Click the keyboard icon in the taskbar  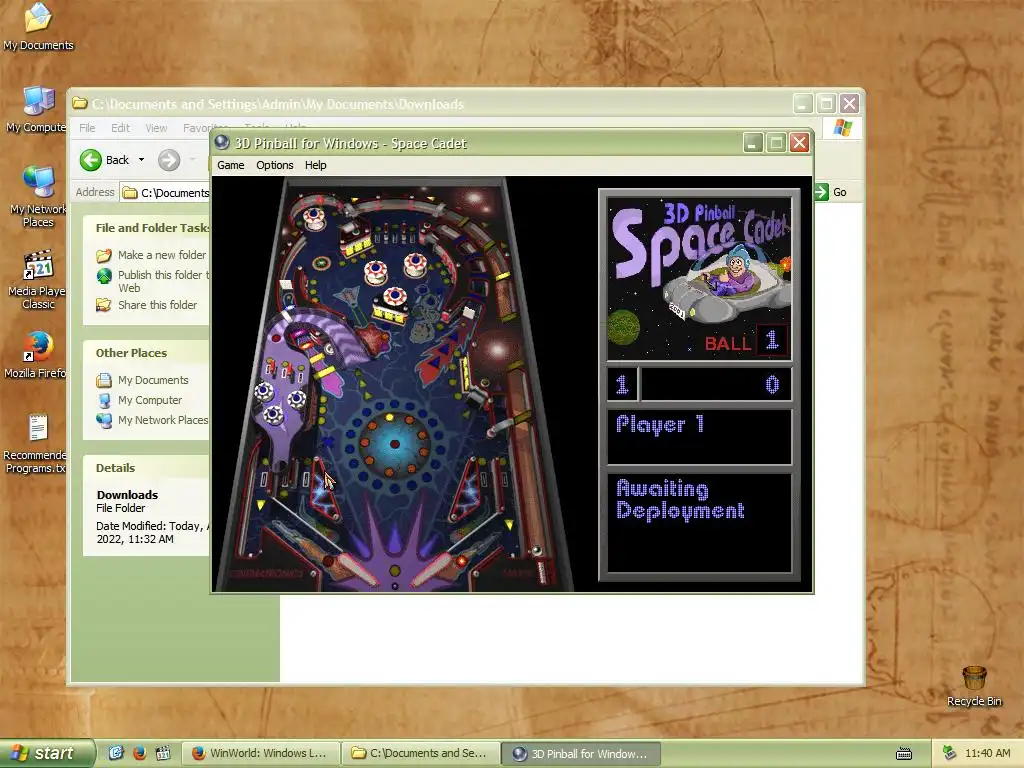[x=904, y=754]
